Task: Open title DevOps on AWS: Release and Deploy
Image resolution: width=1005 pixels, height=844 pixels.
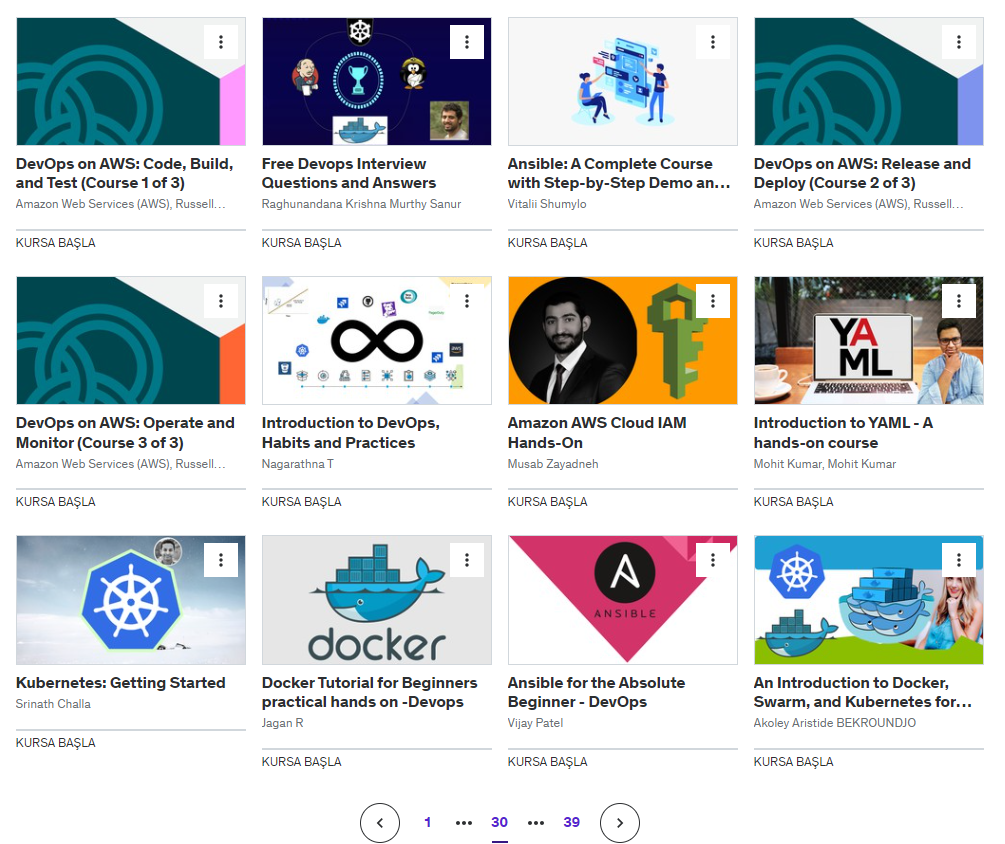Action: 863,174
